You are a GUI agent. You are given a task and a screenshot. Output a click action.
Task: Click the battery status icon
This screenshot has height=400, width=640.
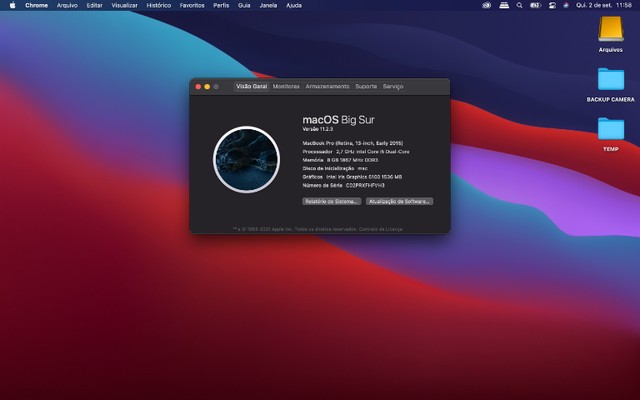tap(535, 5)
